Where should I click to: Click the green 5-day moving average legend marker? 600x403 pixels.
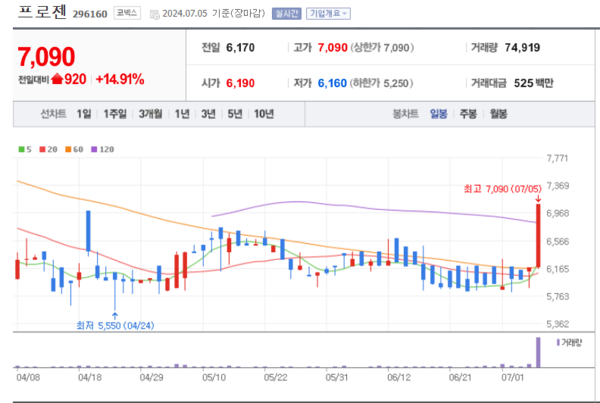point(22,149)
